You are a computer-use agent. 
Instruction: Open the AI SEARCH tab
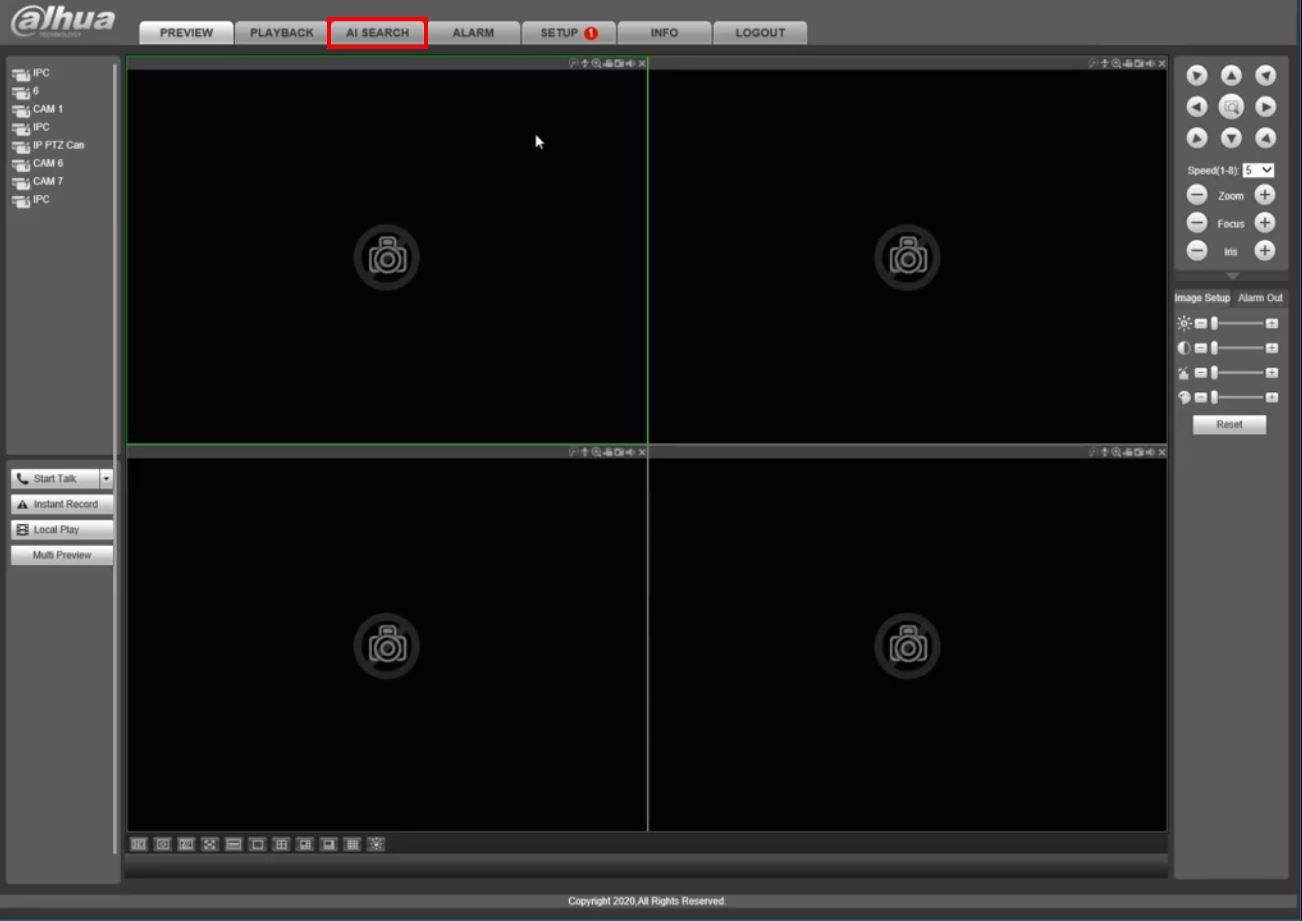(378, 33)
